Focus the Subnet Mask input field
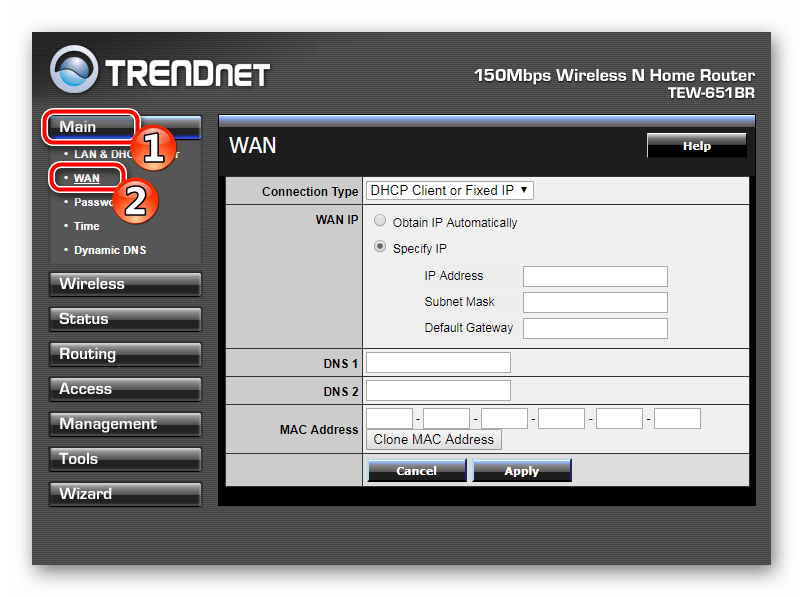The width and height of the screenshot is (803, 597). (x=595, y=302)
